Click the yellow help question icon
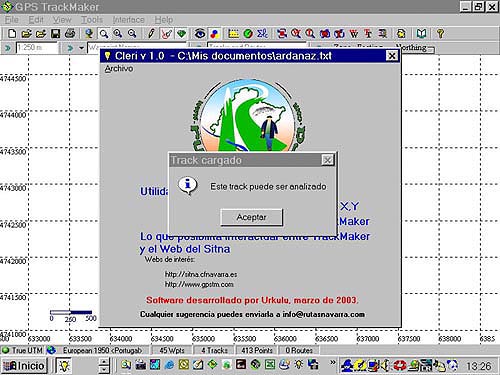Viewport: 500px width, 375px height. point(440,34)
